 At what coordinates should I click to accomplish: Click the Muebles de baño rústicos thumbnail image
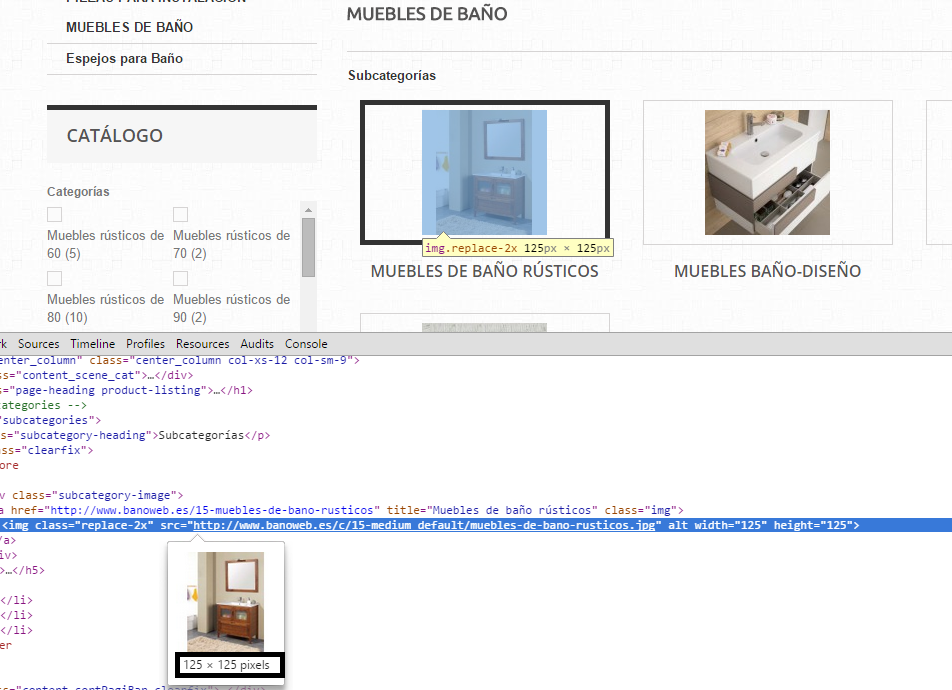484,172
